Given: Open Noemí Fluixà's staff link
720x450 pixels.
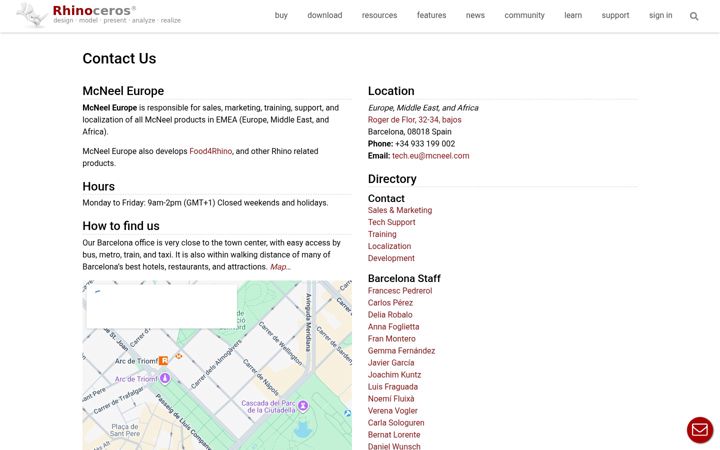Looking at the screenshot, I should [x=391, y=399].
